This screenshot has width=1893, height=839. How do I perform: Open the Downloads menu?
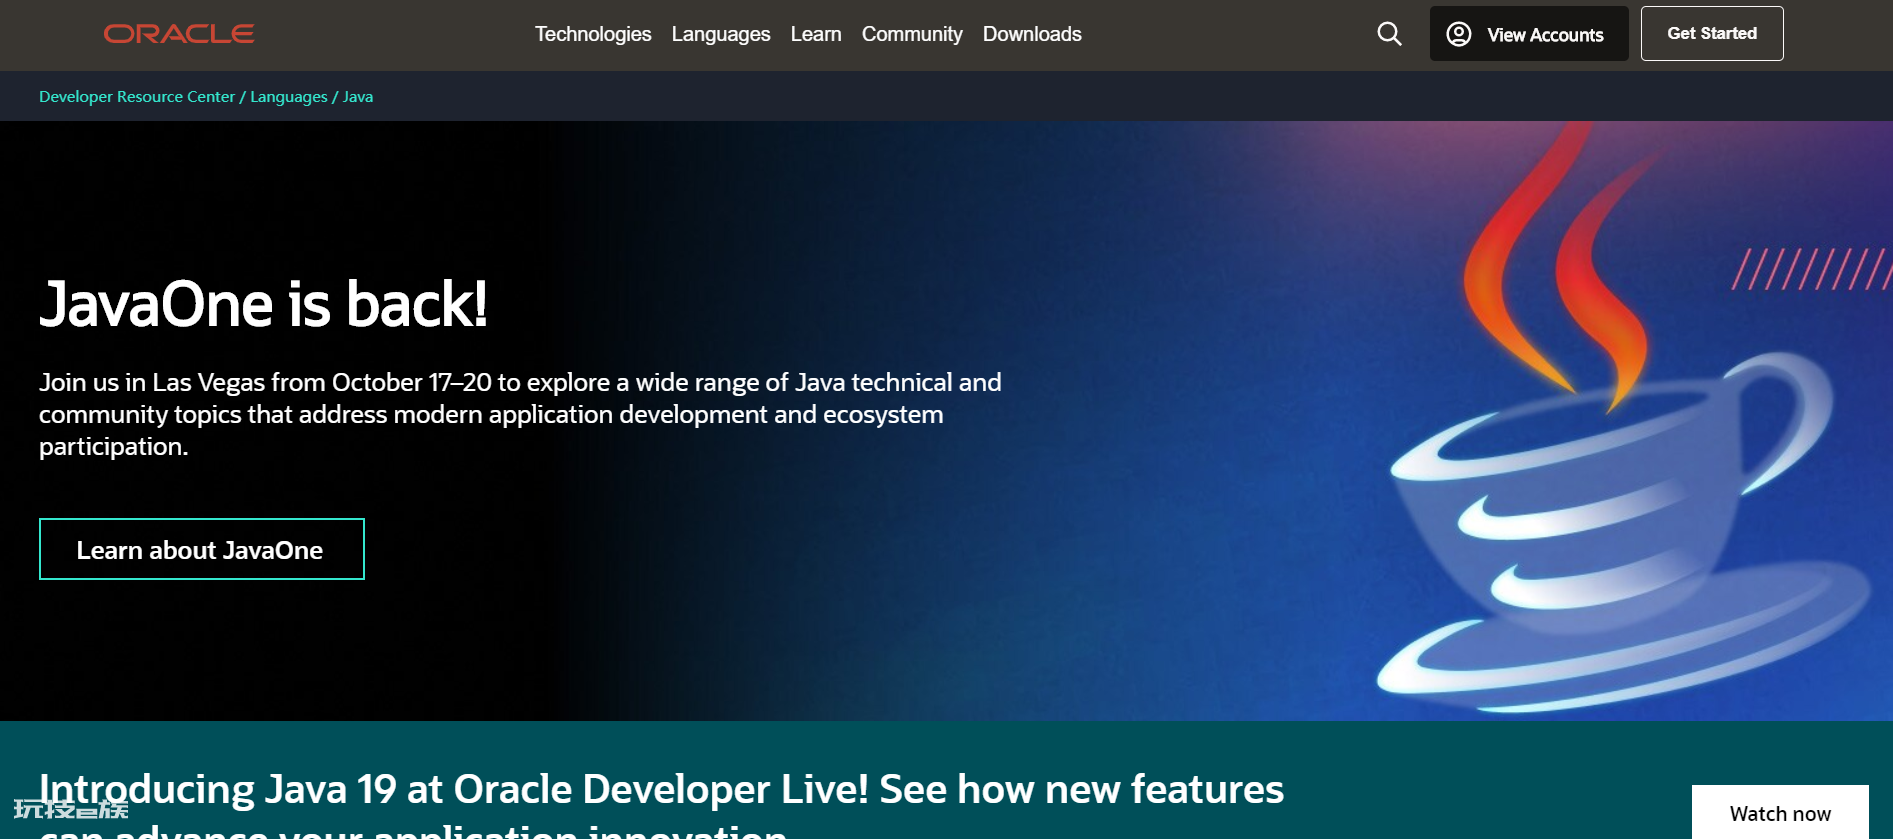(x=1032, y=34)
